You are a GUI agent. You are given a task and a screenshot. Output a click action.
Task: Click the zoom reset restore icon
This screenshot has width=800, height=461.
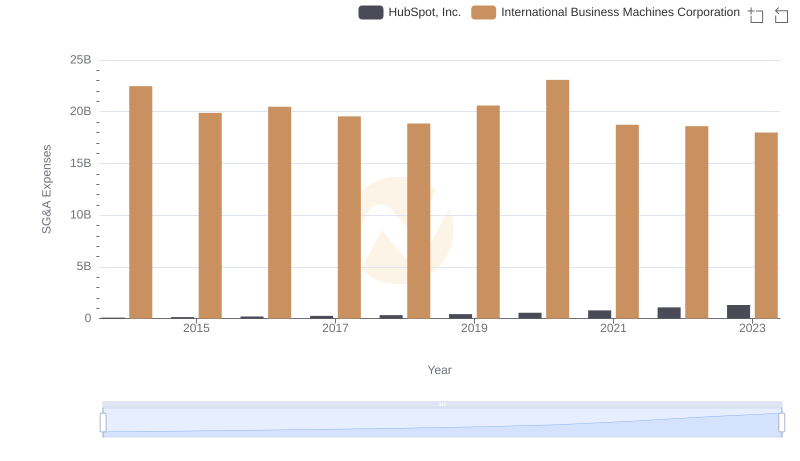(x=781, y=15)
